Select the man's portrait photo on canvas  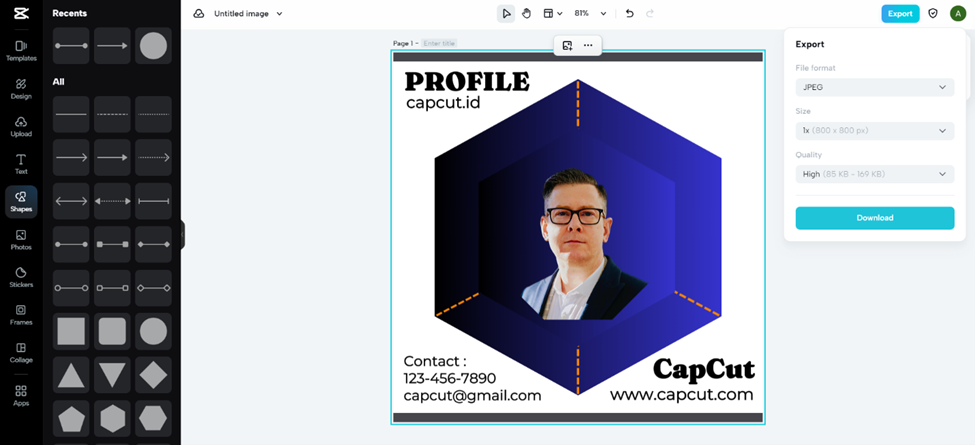(585, 245)
